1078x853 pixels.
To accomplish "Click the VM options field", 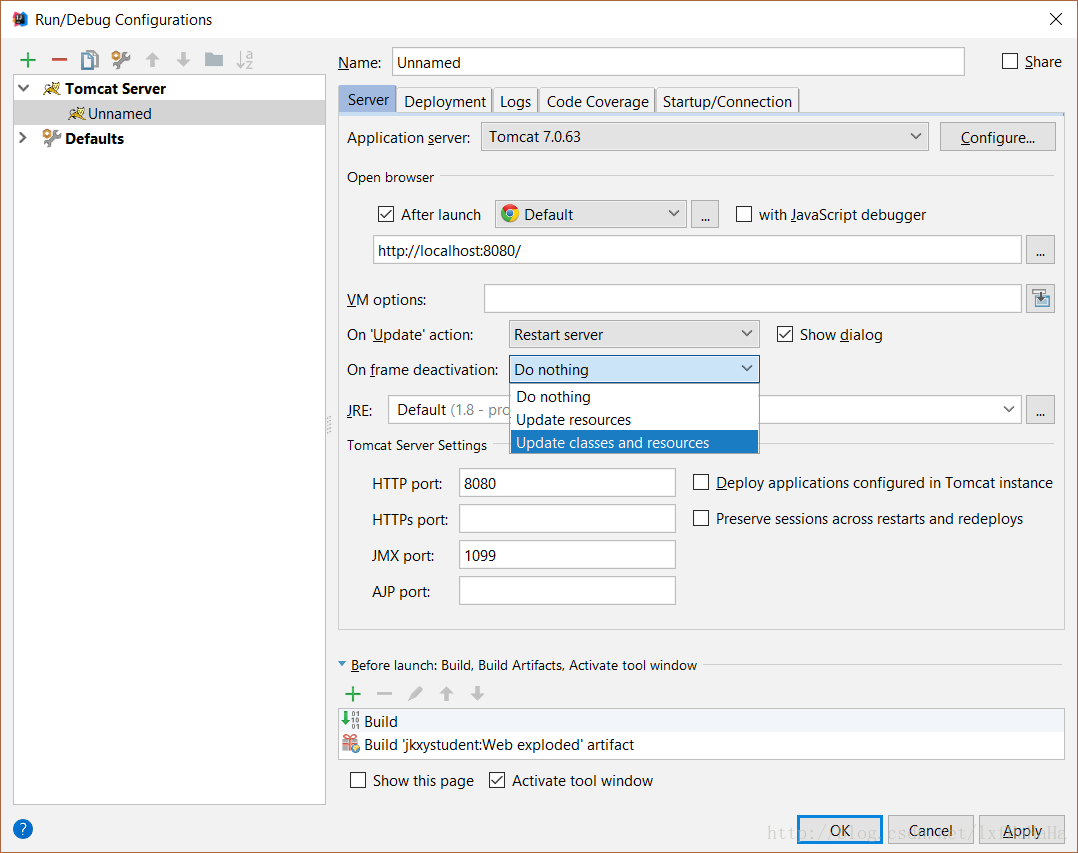I will (753, 299).
